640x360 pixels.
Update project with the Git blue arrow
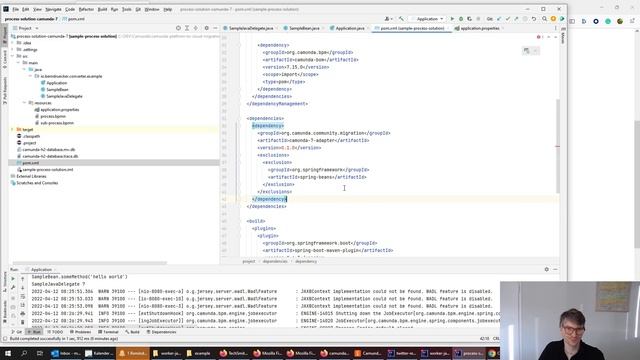[x=499, y=19]
